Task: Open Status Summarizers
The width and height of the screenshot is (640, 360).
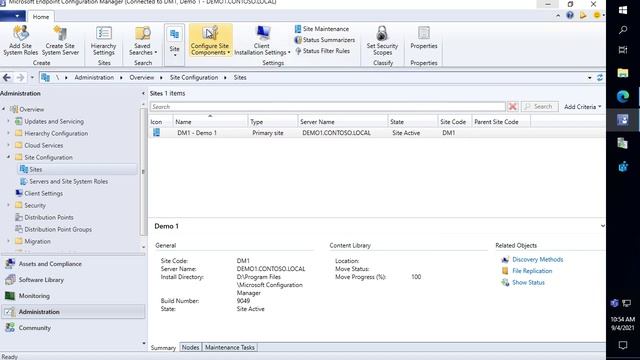Action: point(324,40)
